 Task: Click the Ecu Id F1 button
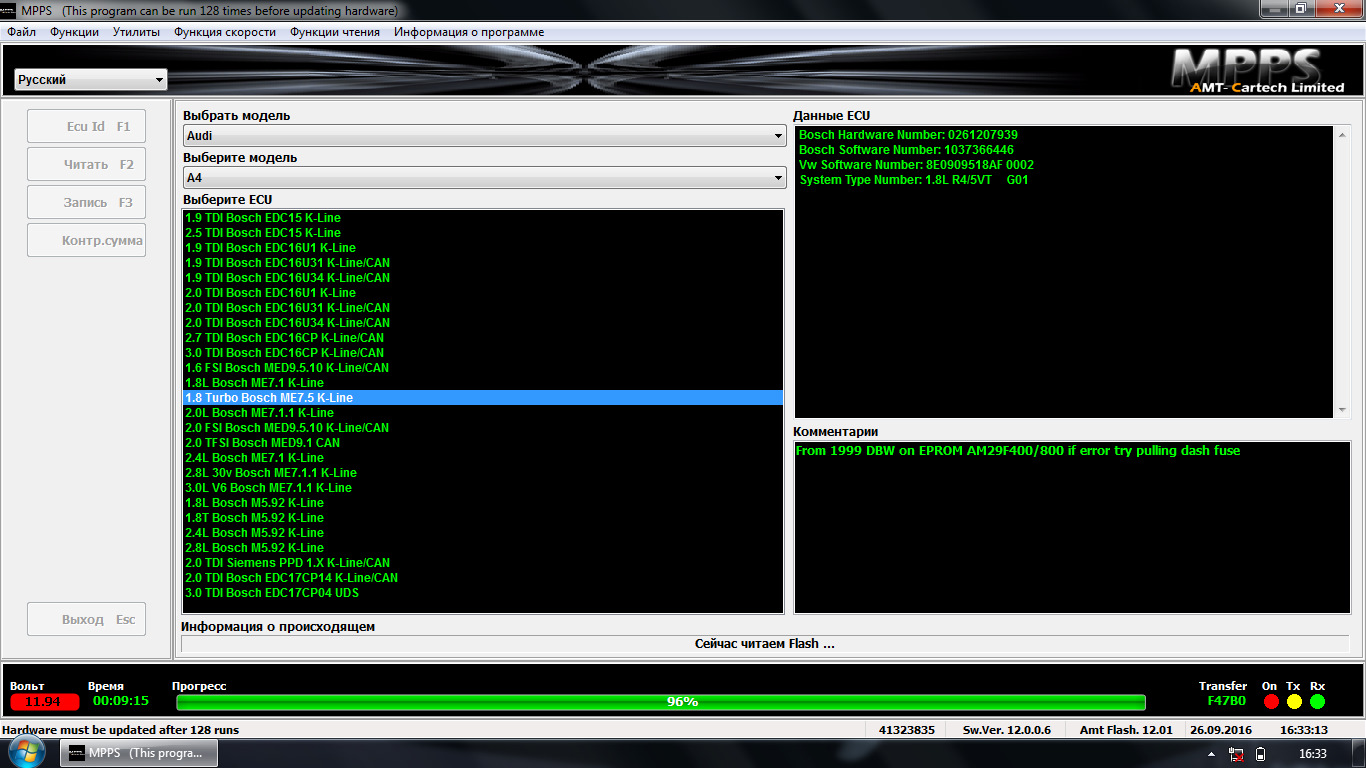pos(86,127)
